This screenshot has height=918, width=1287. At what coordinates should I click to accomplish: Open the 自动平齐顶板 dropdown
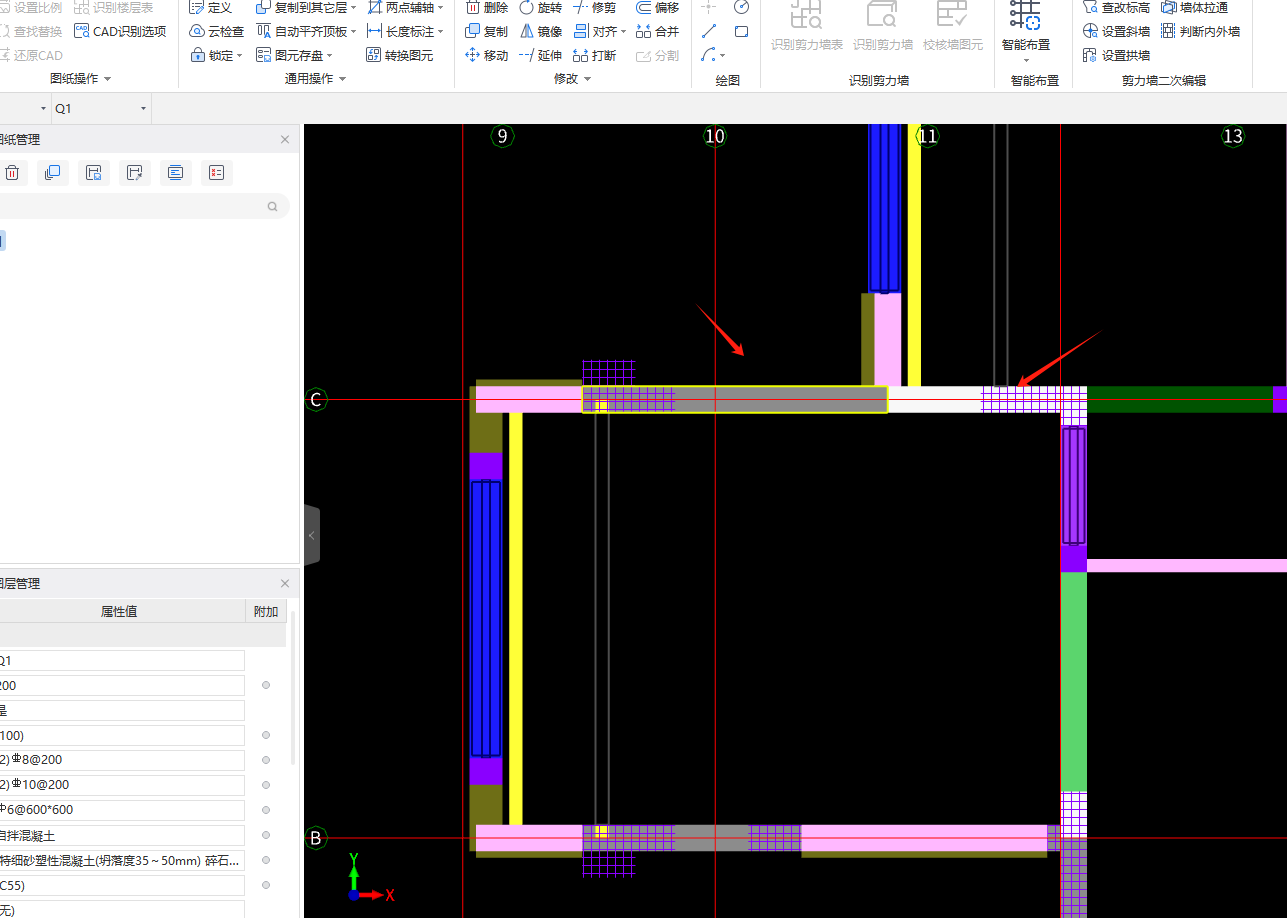(354, 32)
